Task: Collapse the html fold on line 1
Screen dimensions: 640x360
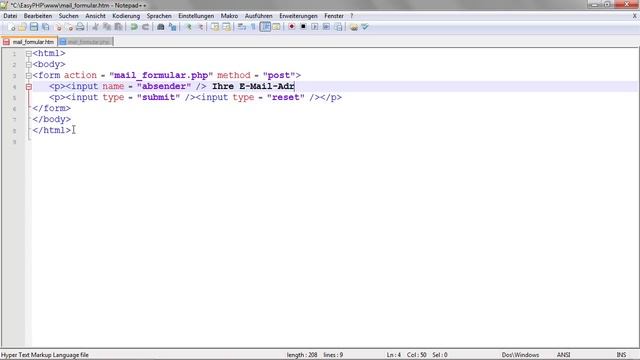Action: [x=29, y=53]
